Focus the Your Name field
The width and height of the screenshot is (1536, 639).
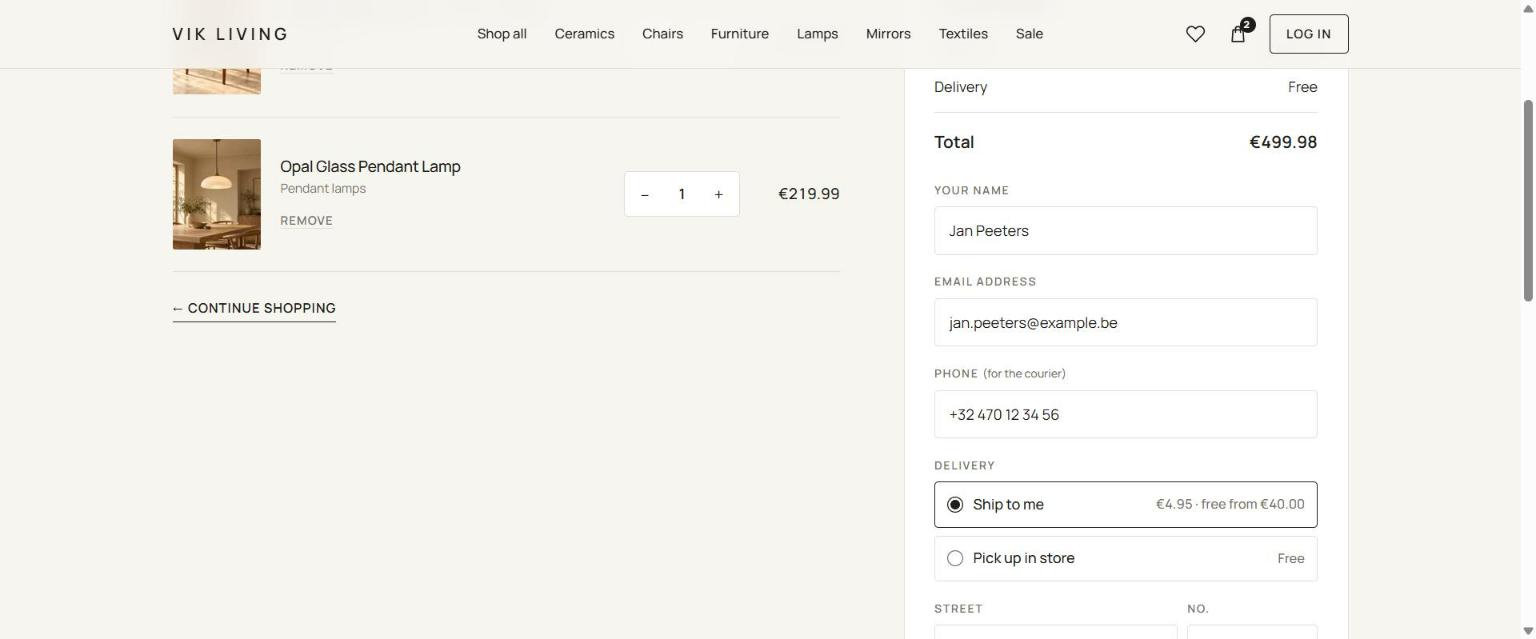[x=1125, y=230]
